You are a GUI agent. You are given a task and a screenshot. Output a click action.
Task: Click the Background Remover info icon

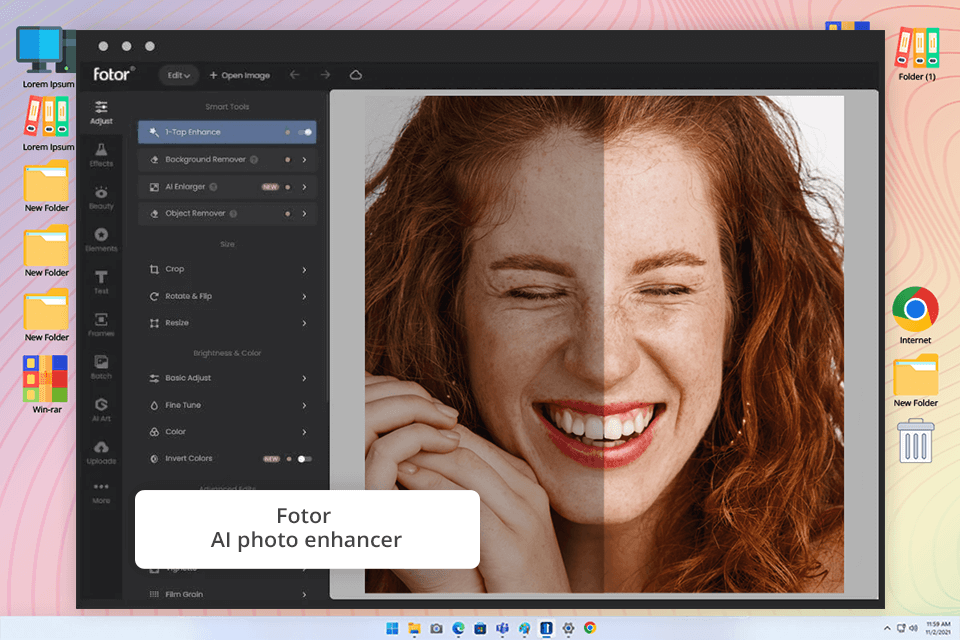pos(254,159)
